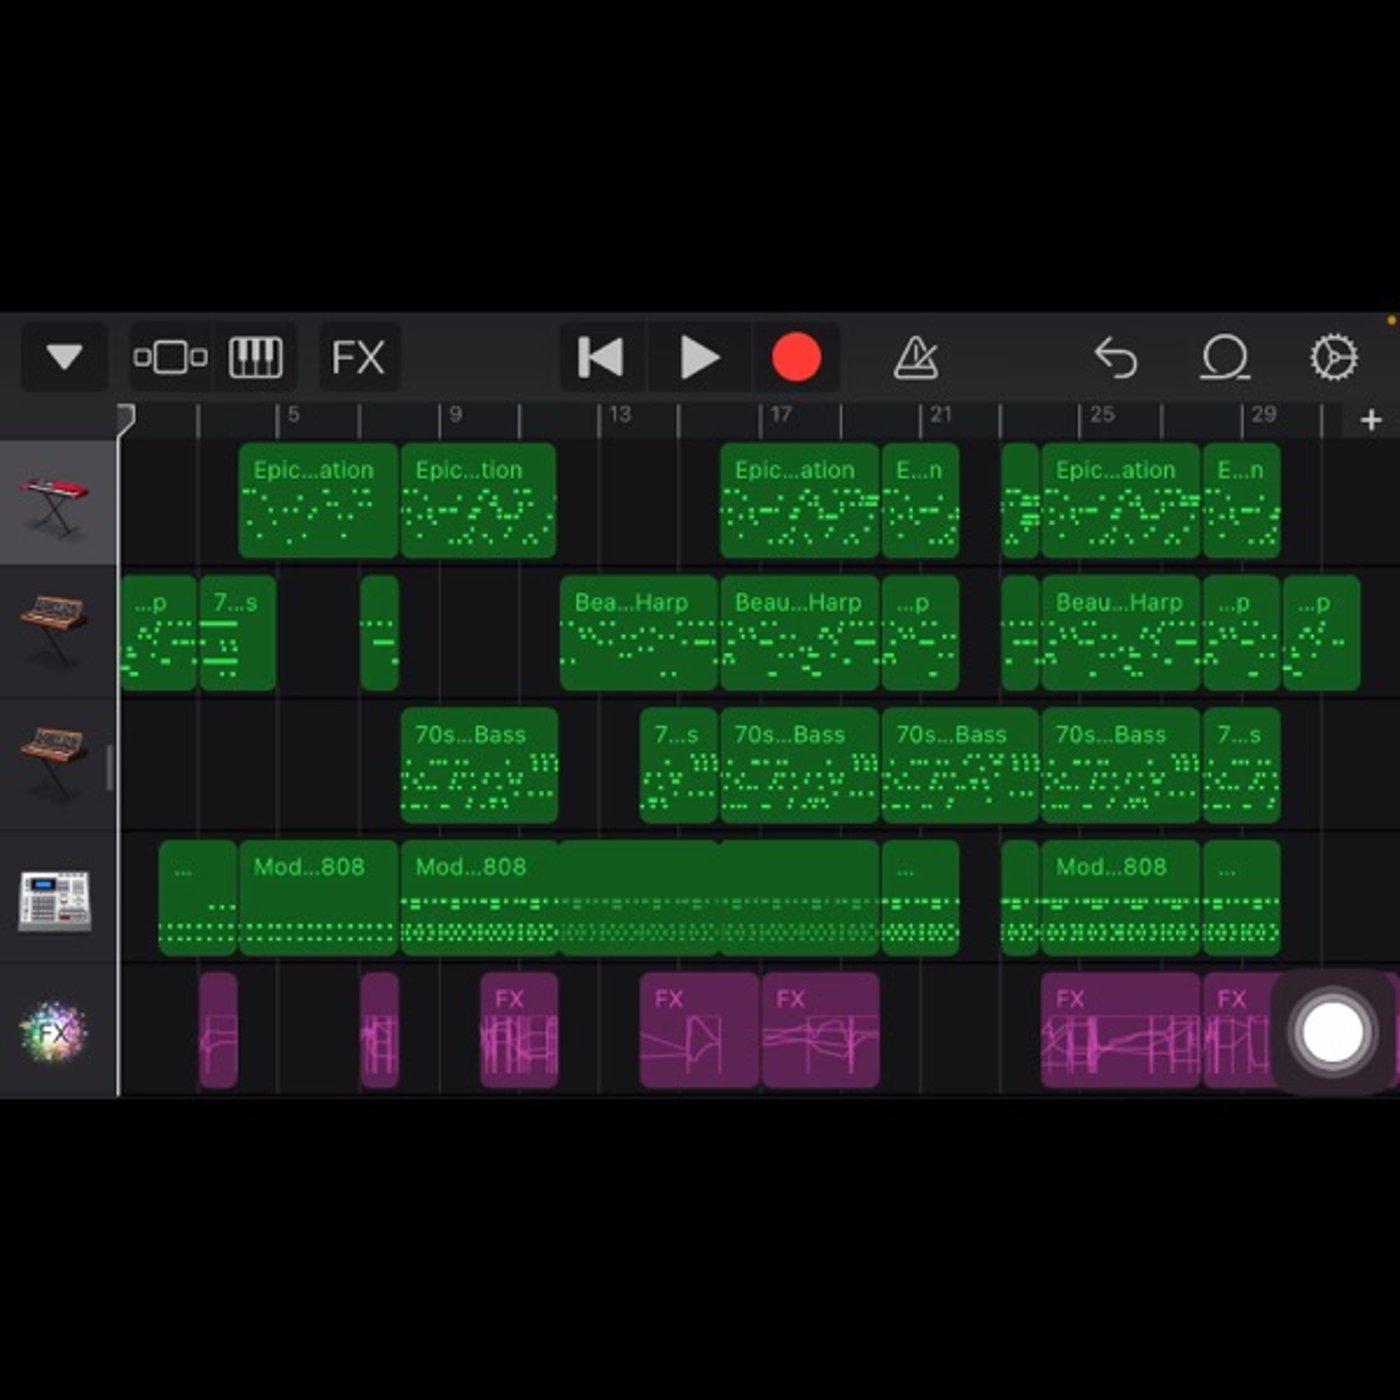
Task: Toggle the metronome on or off
Action: pos(915,357)
